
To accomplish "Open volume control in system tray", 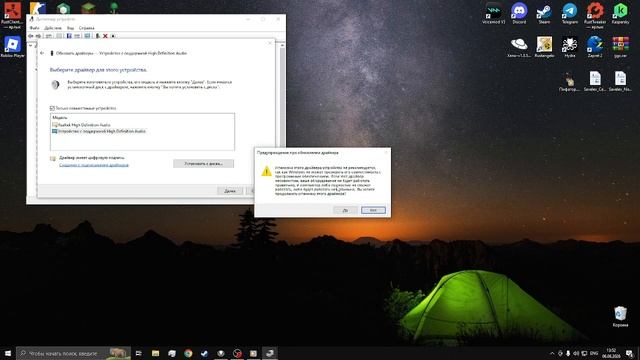I will pos(576,353).
